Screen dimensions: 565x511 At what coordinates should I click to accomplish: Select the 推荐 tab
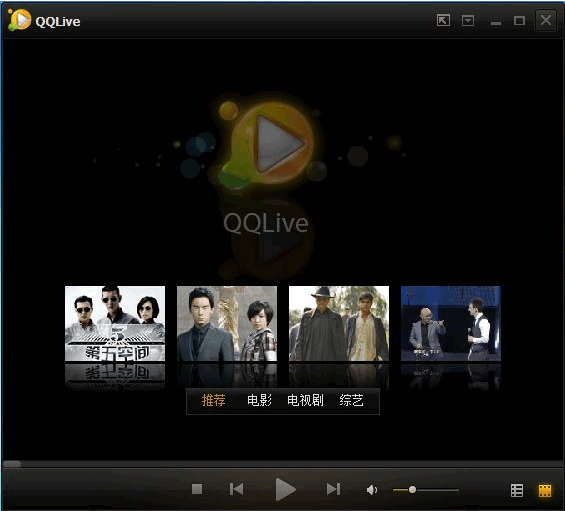[x=213, y=400]
